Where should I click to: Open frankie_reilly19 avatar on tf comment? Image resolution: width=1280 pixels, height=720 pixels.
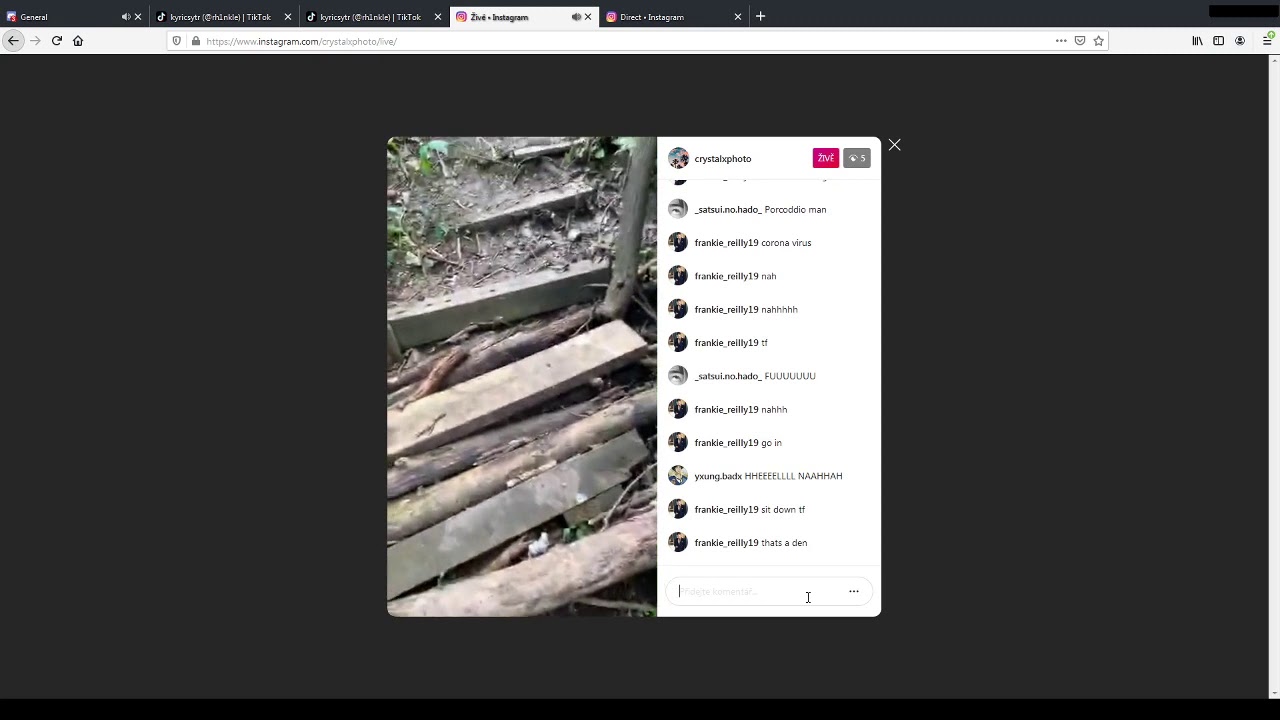point(678,343)
